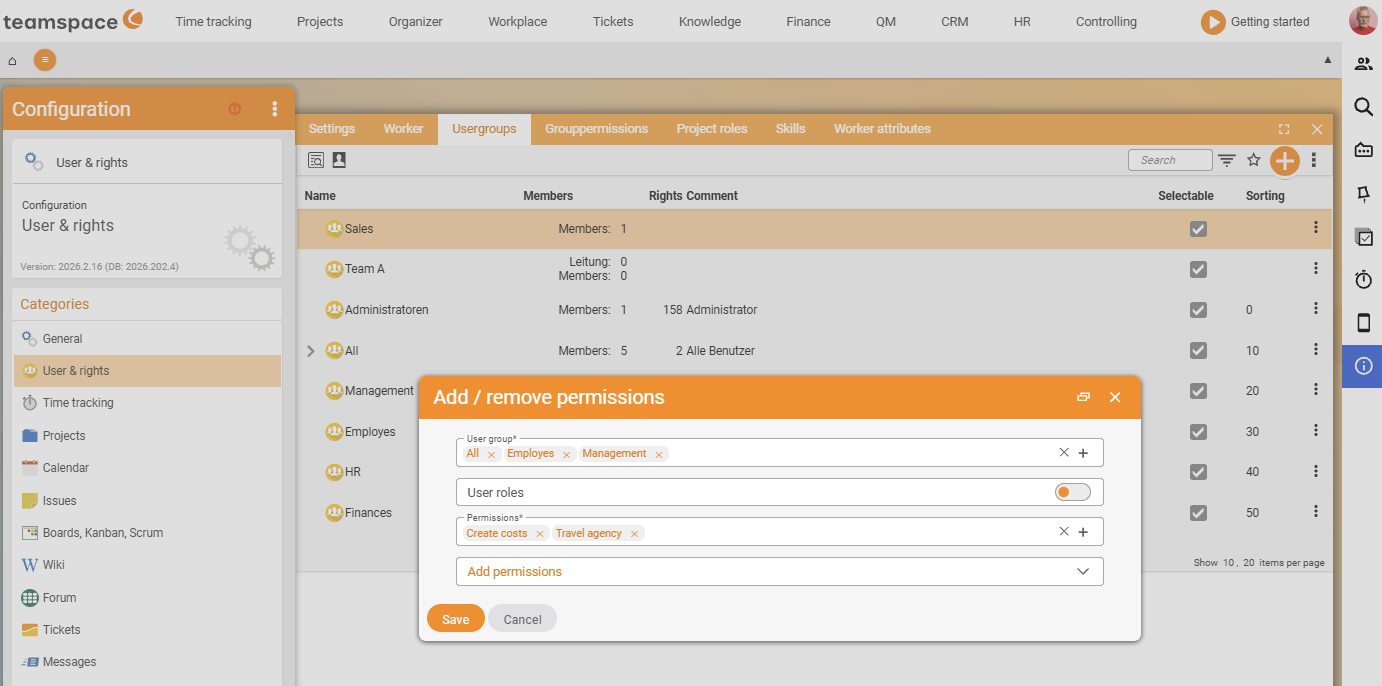Expand the All usergroup row chevron
Screen dimensions: 1382x686
click(x=310, y=351)
